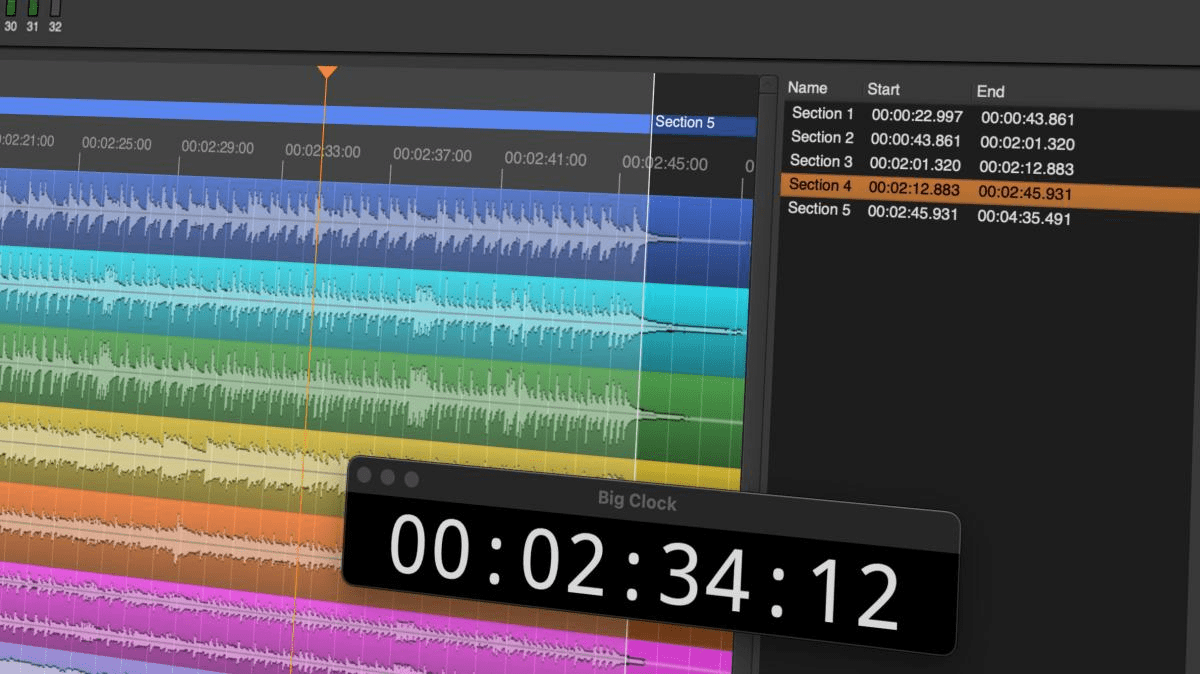
Task: Click Section 3 end time 00:02:12.883
Action: pyautogui.click(x=1026, y=168)
